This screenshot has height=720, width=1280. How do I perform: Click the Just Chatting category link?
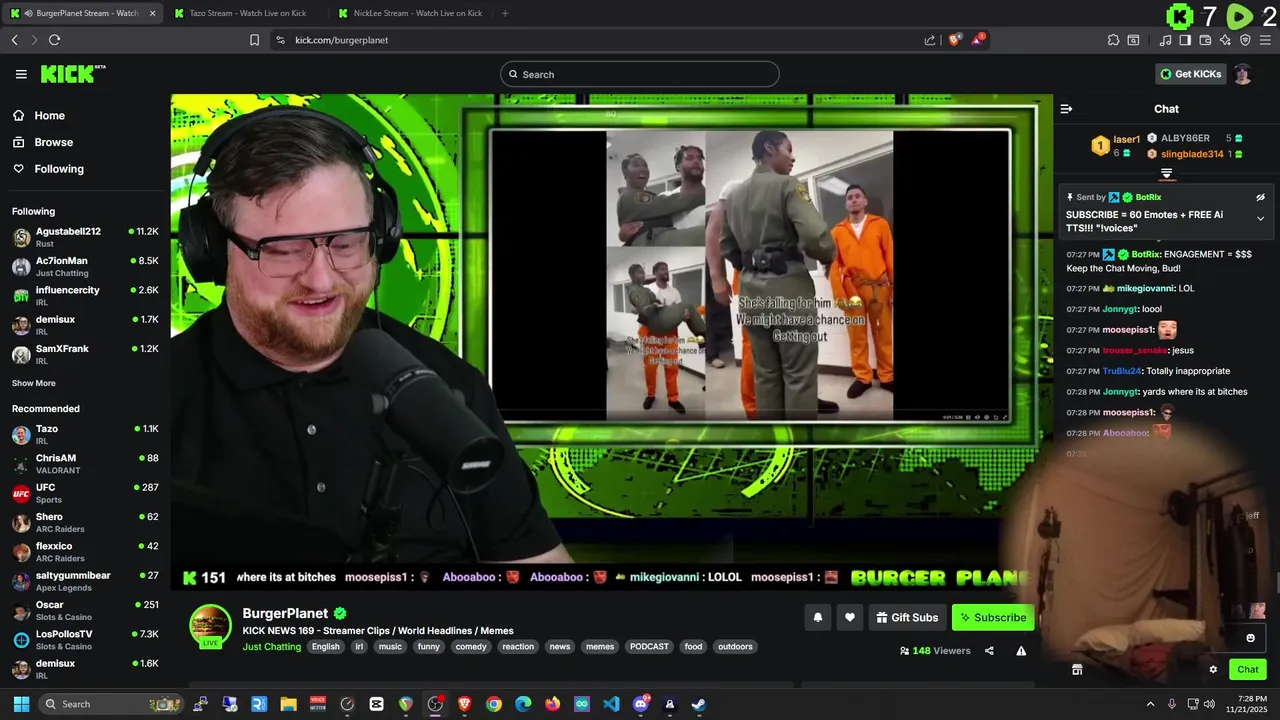tap(272, 647)
